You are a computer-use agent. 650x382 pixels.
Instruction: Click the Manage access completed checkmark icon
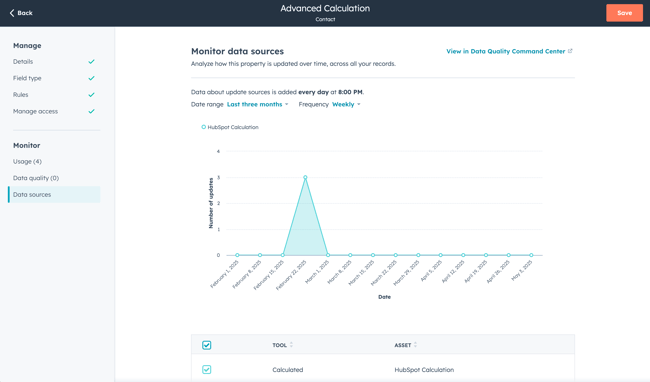[92, 111]
